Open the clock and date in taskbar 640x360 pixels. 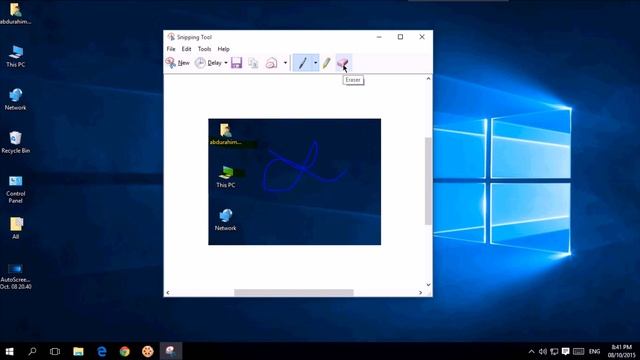[622, 351]
